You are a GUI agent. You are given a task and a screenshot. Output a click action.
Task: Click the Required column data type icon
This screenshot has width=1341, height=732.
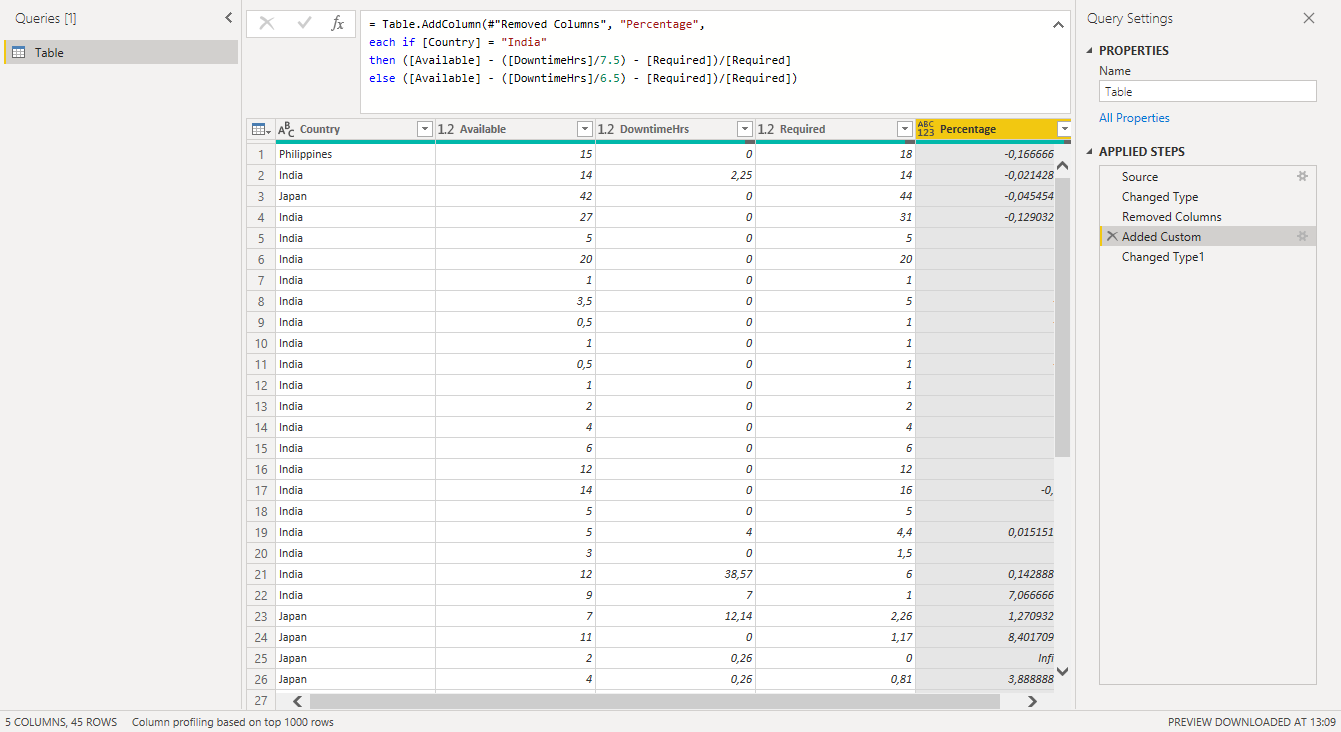766,129
